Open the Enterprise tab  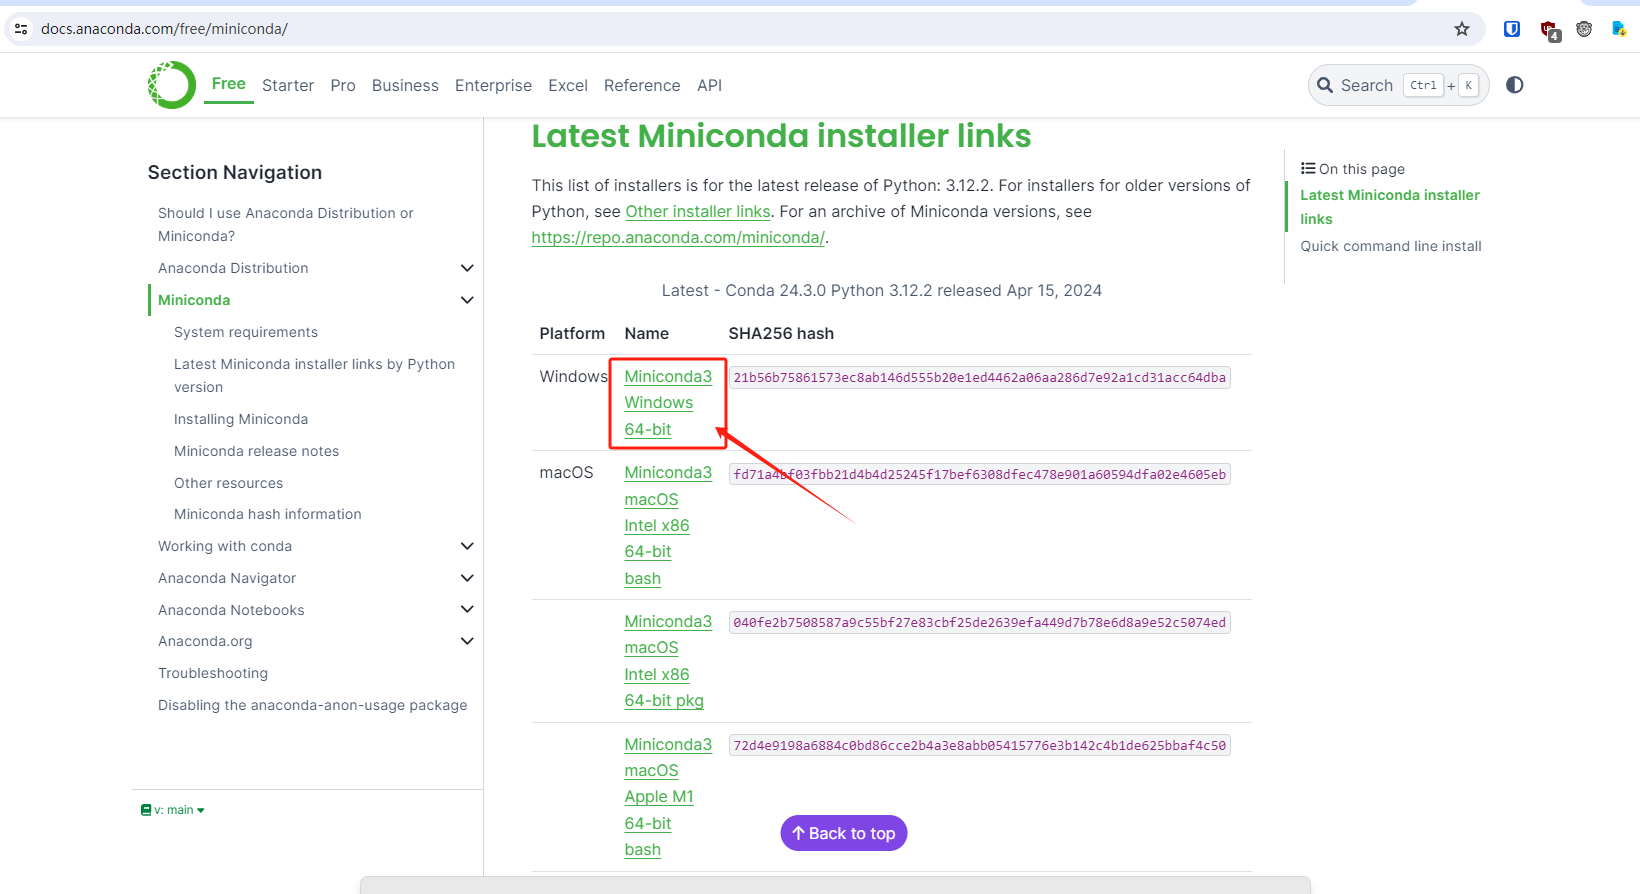click(493, 86)
